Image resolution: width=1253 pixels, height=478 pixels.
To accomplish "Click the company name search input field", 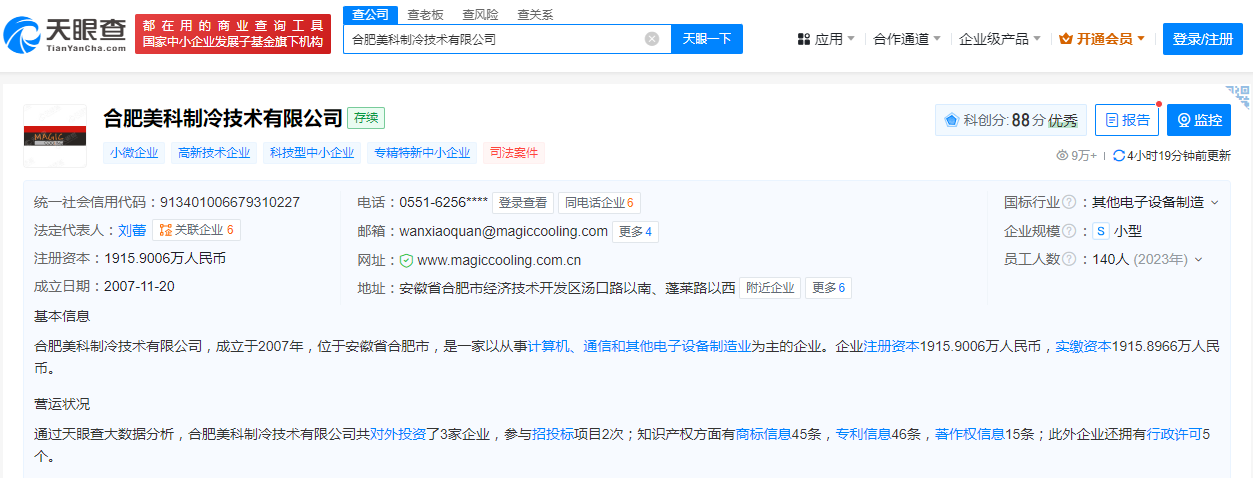I will pyautogui.click(x=495, y=39).
